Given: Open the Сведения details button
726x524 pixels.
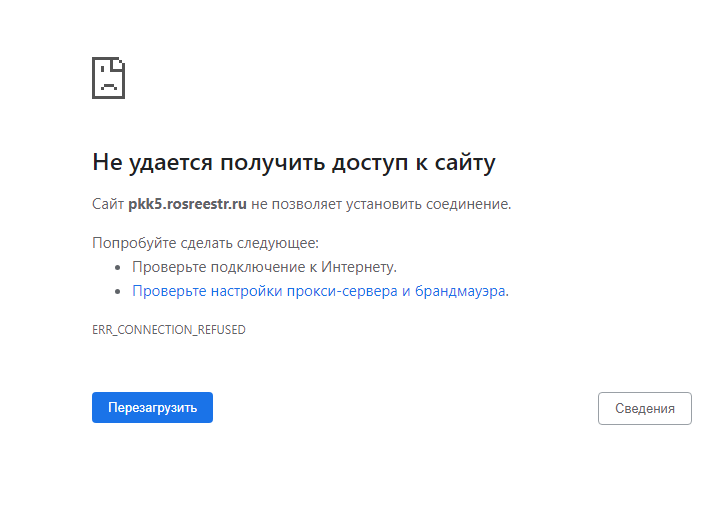Looking at the screenshot, I should pyautogui.click(x=645, y=408).
